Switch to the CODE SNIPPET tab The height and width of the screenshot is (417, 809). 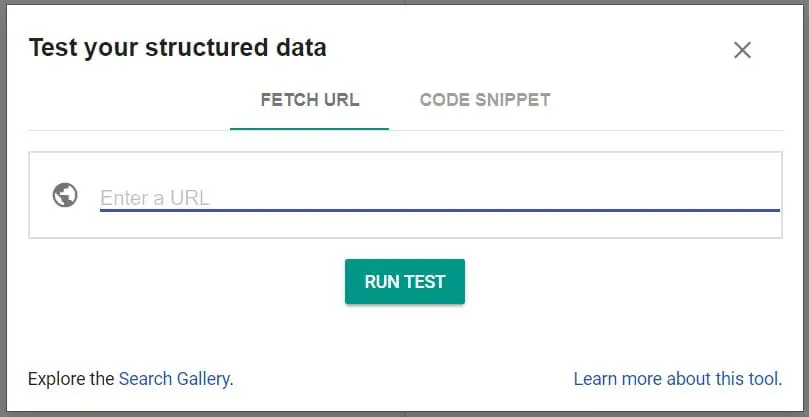point(485,100)
